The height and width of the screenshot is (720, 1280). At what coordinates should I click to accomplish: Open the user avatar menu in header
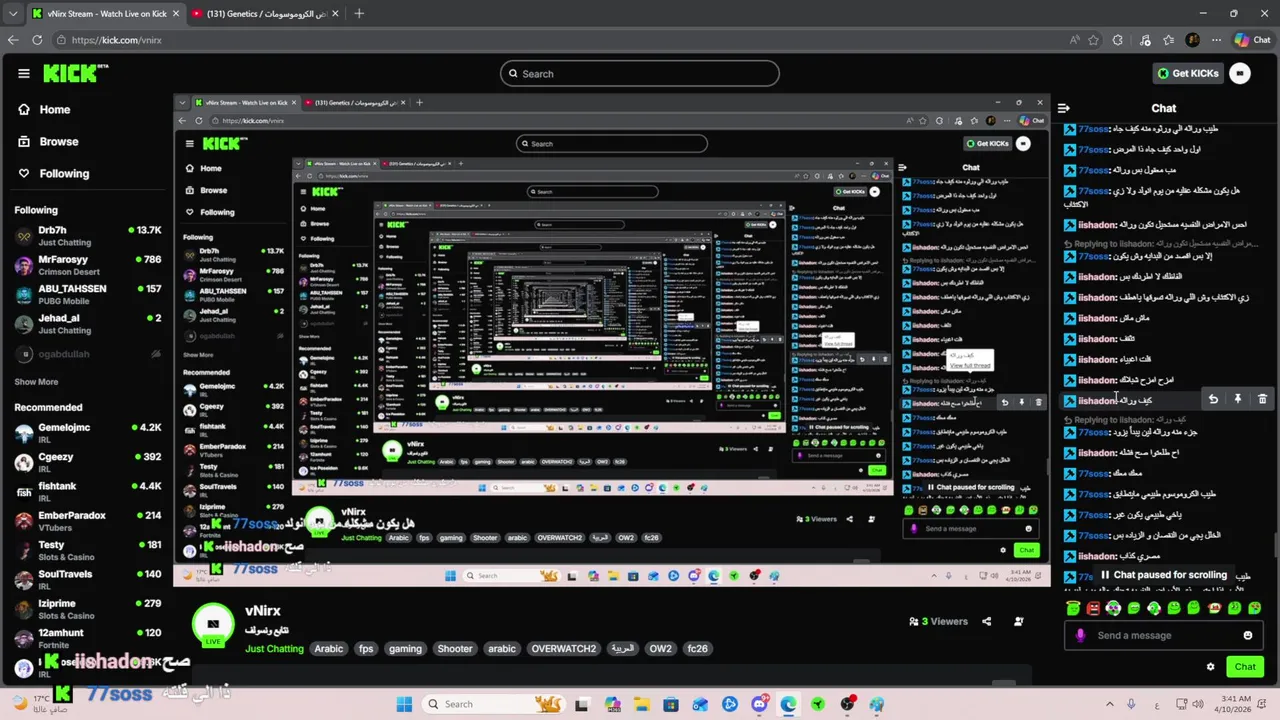(1240, 73)
